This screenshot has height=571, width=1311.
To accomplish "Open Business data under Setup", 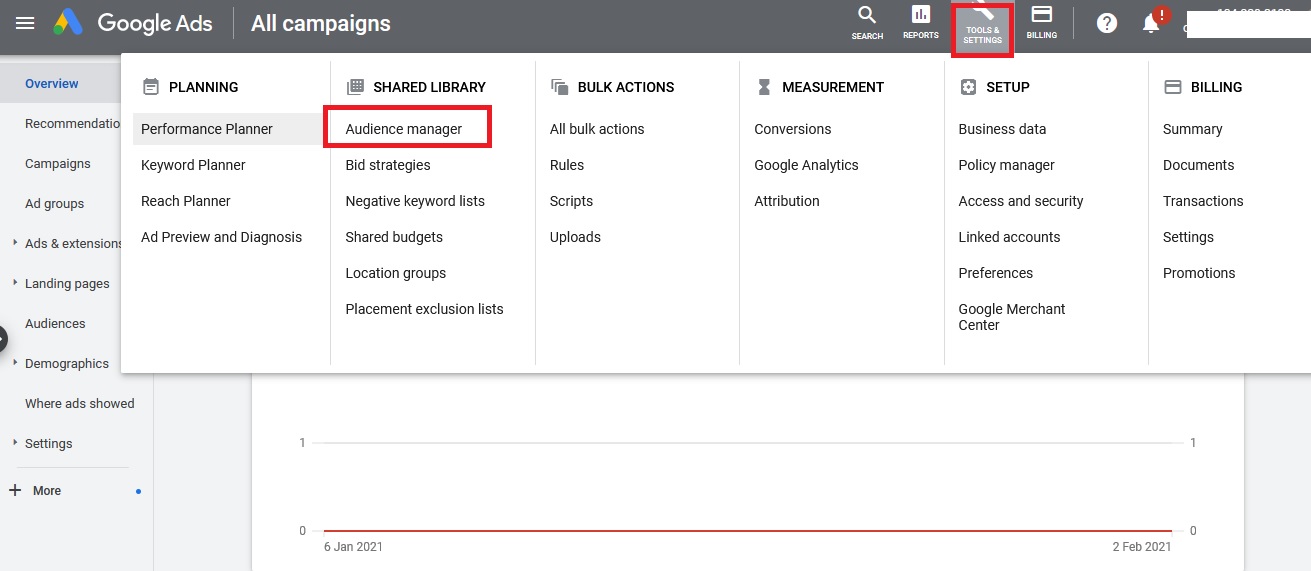I will (x=1003, y=129).
